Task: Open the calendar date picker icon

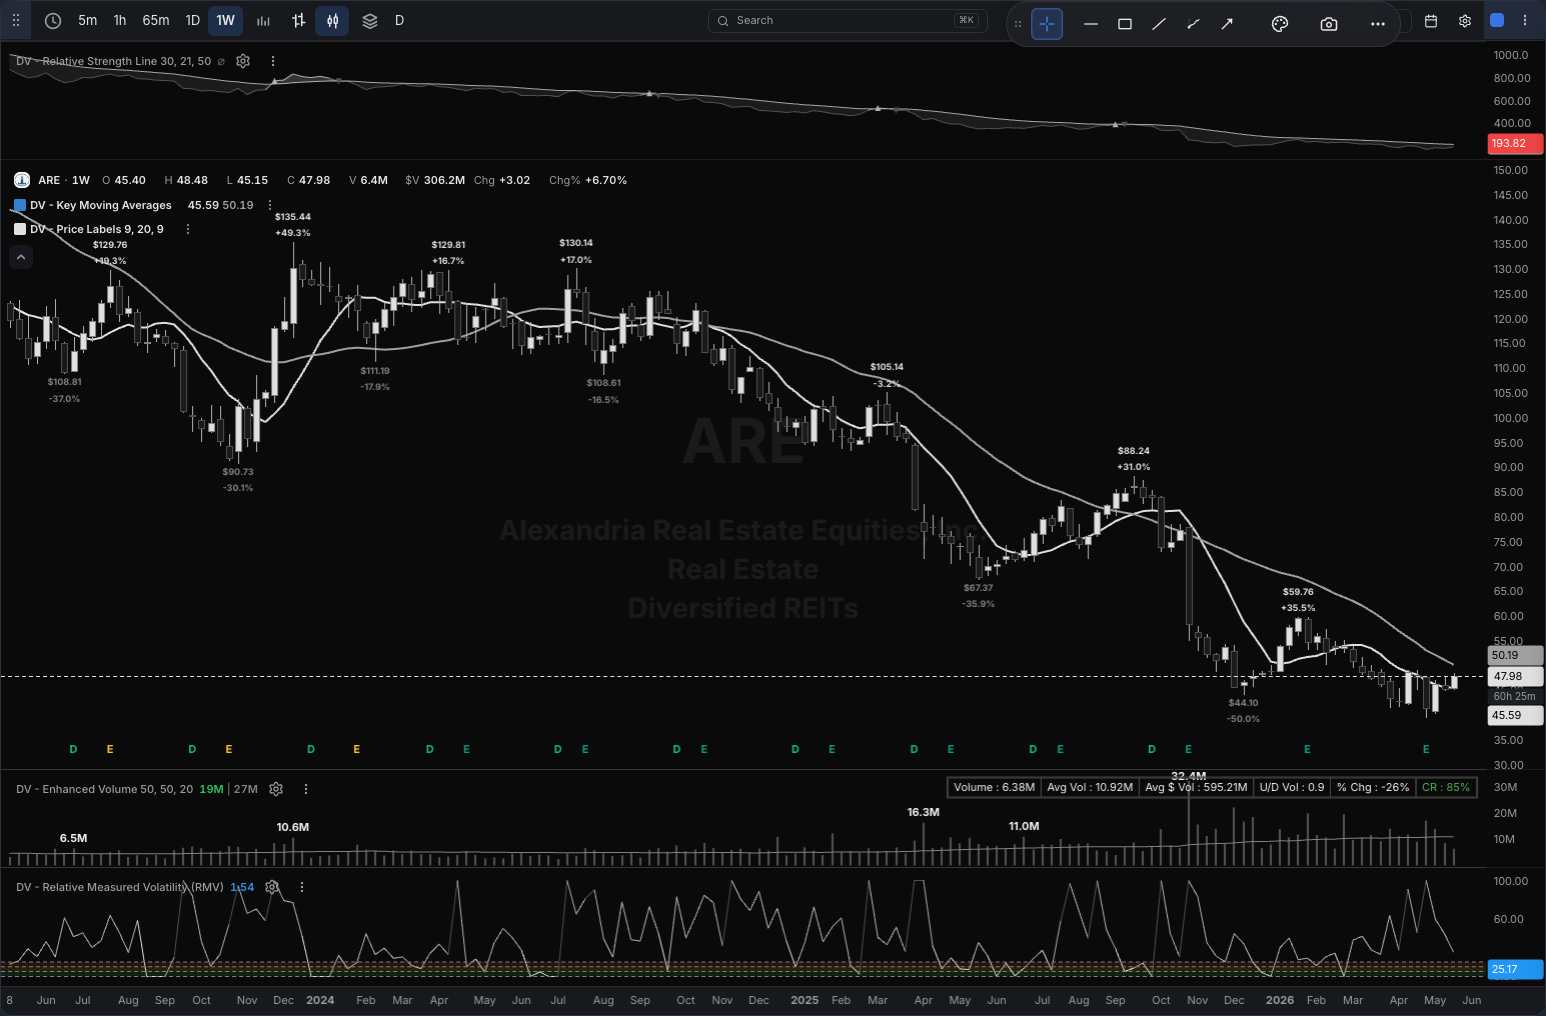Action: (x=1431, y=20)
